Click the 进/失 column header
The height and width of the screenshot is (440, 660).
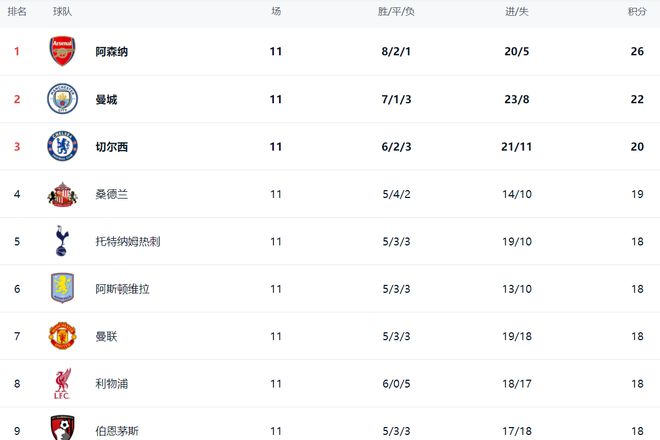(516, 11)
